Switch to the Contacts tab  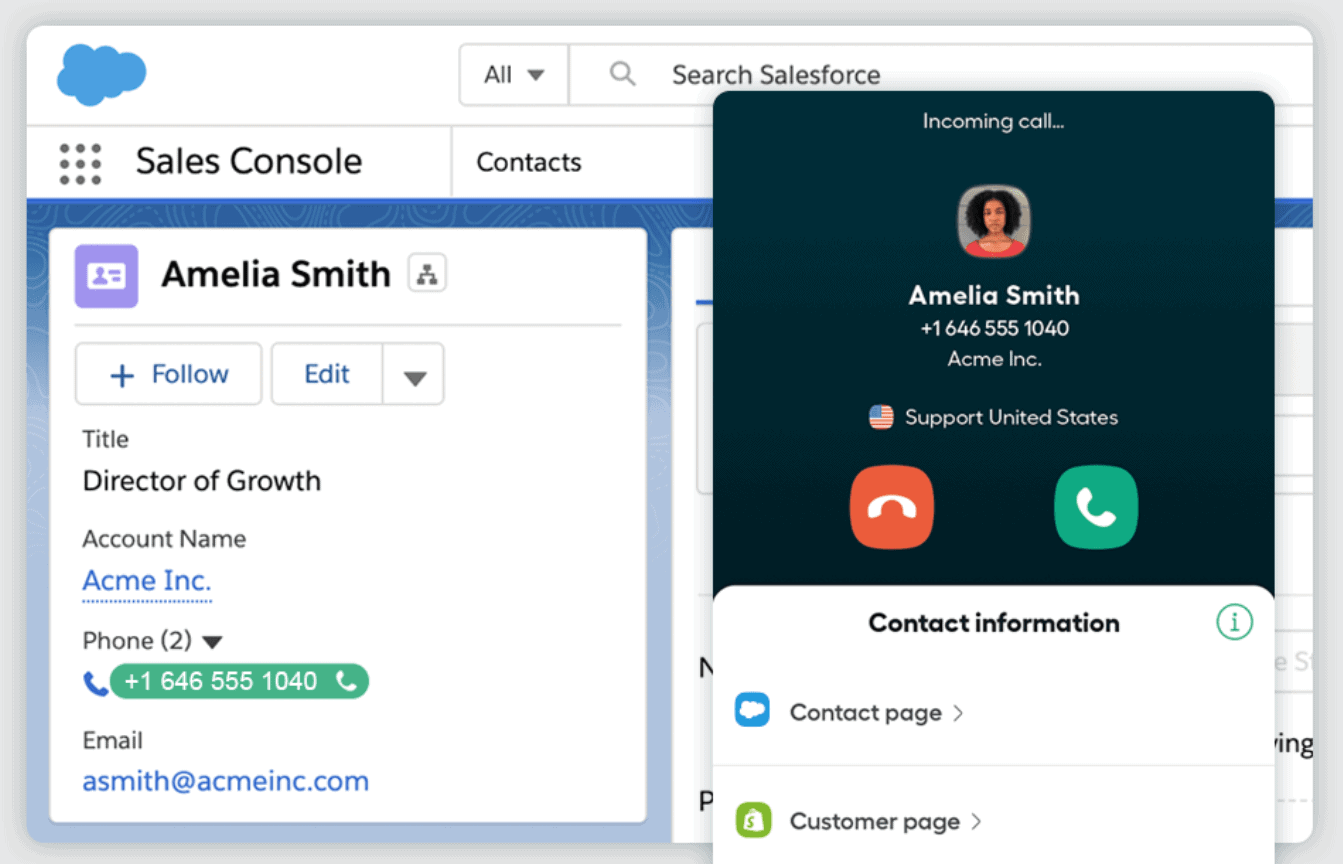coord(528,162)
